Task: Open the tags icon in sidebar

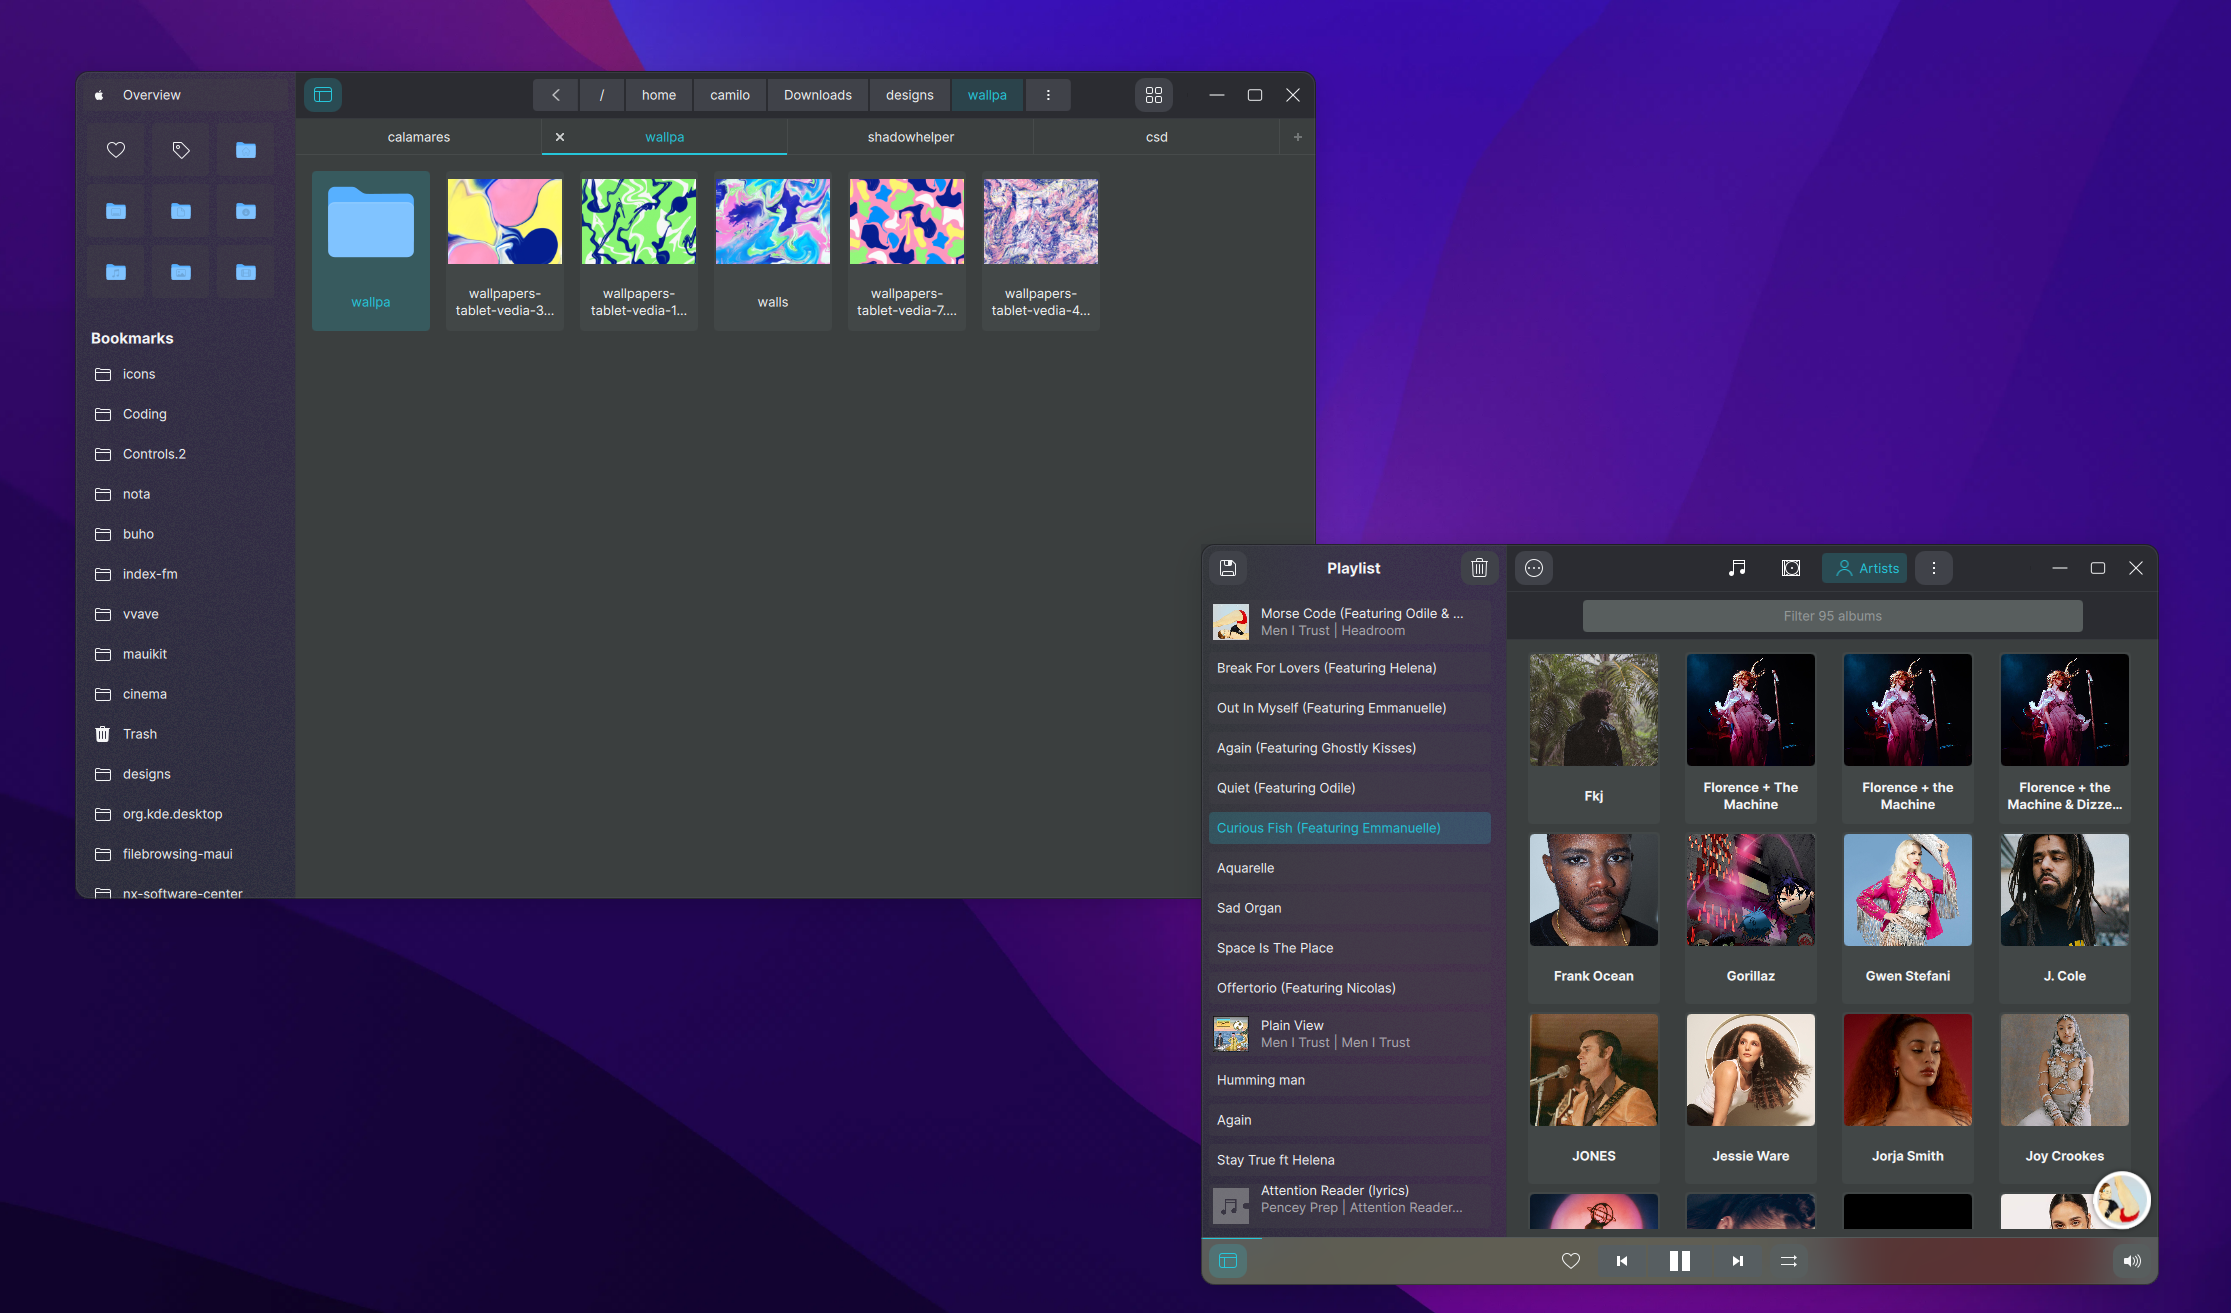Action: (x=181, y=150)
